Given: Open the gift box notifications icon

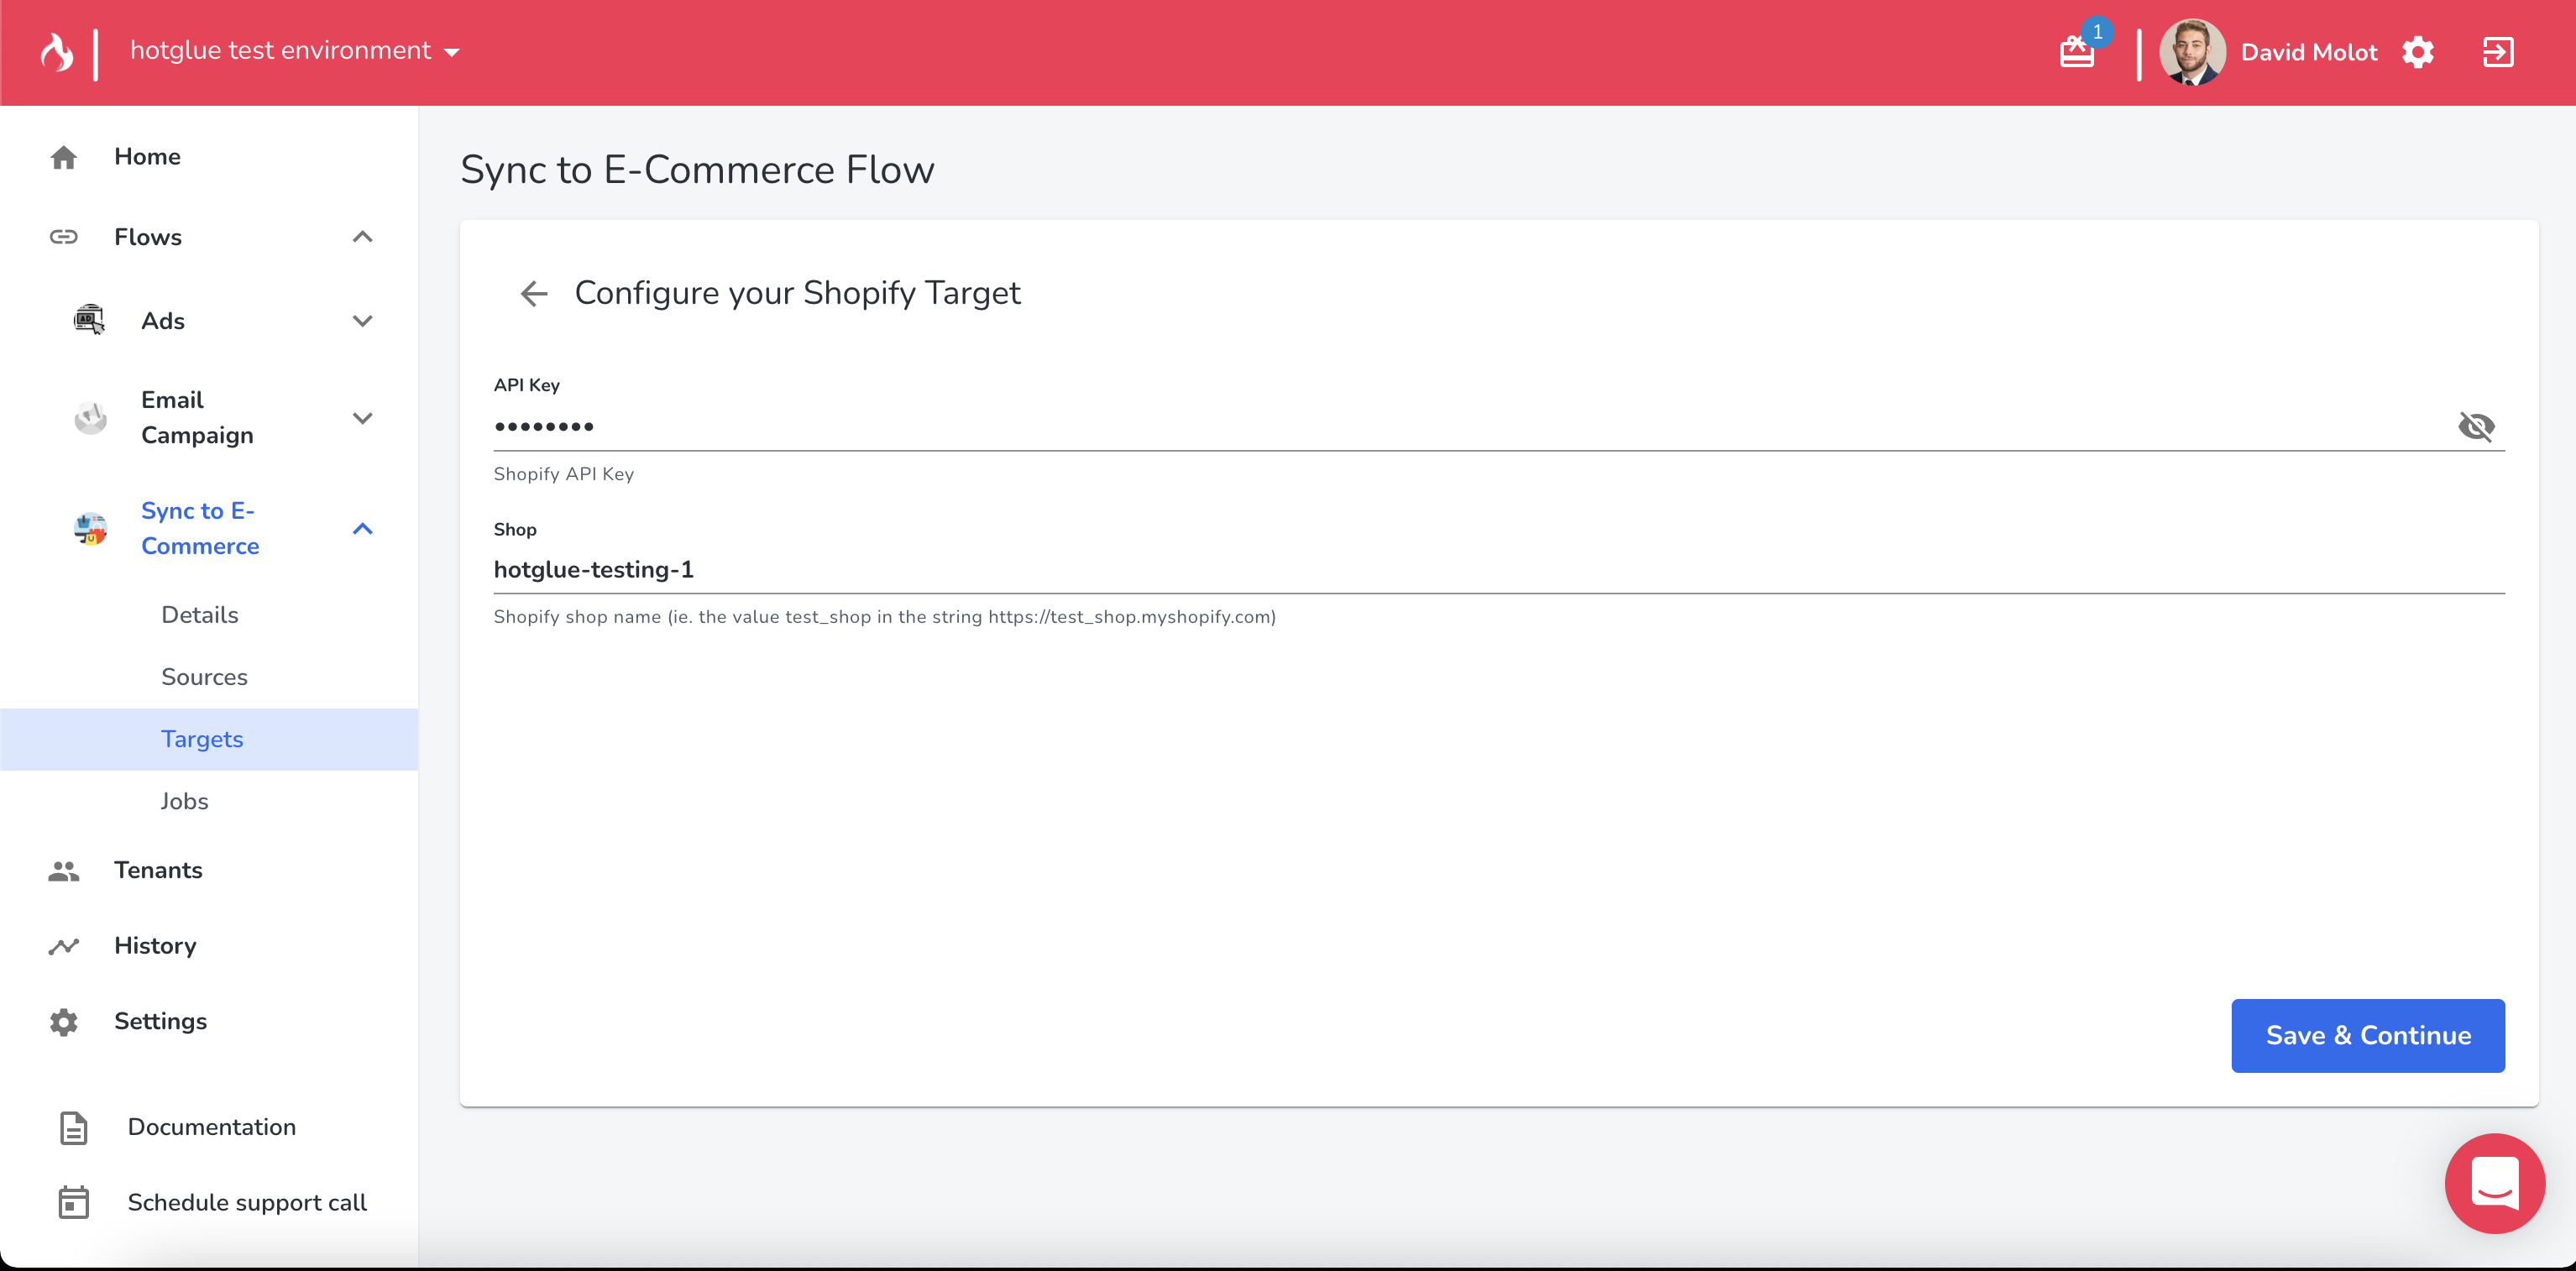Looking at the screenshot, I should tap(2077, 52).
